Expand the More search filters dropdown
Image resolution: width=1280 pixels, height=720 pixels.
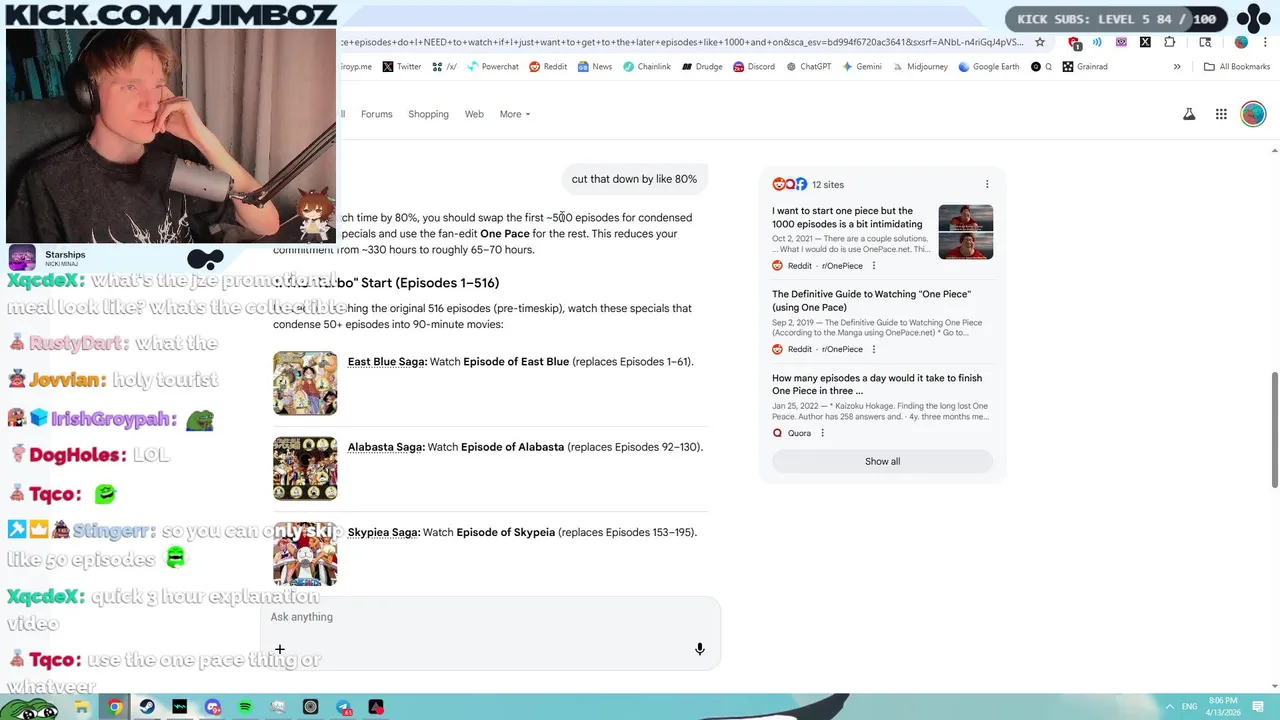click(x=515, y=114)
